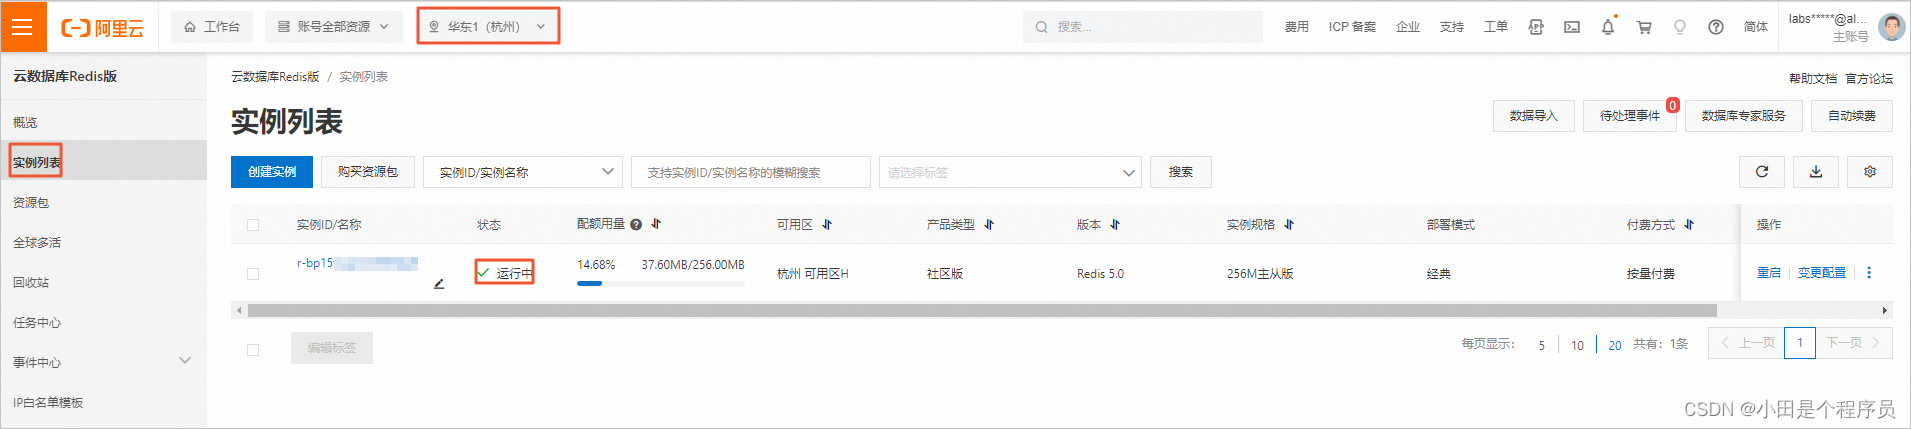Click the 自动续费 button

click(x=1851, y=116)
